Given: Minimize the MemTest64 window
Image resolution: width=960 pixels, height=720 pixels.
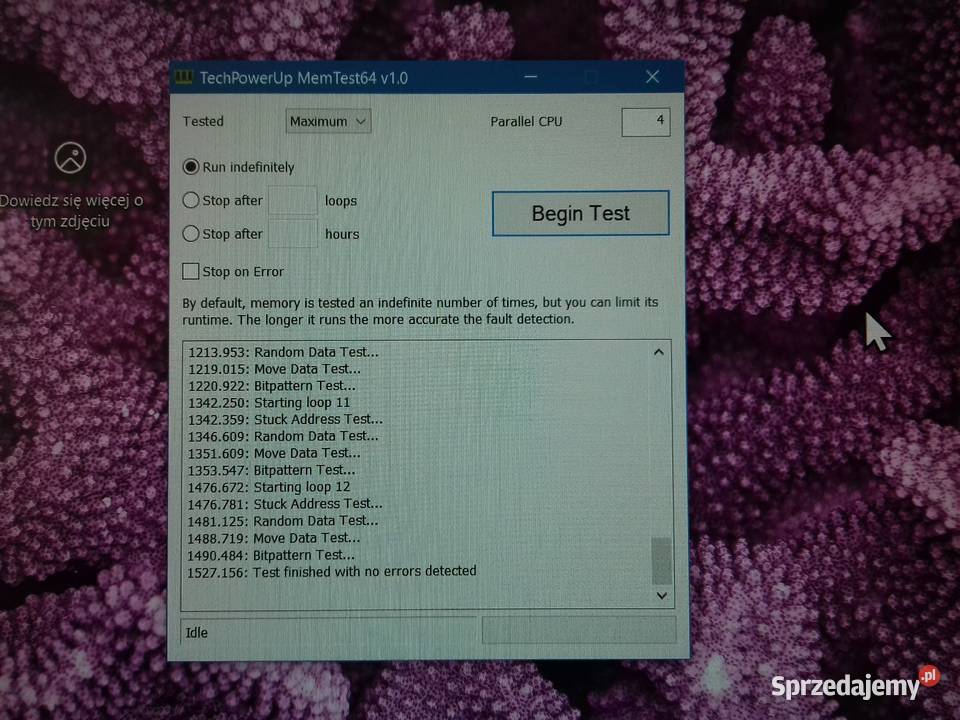Looking at the screenshot, I should (x=530, y=77).
